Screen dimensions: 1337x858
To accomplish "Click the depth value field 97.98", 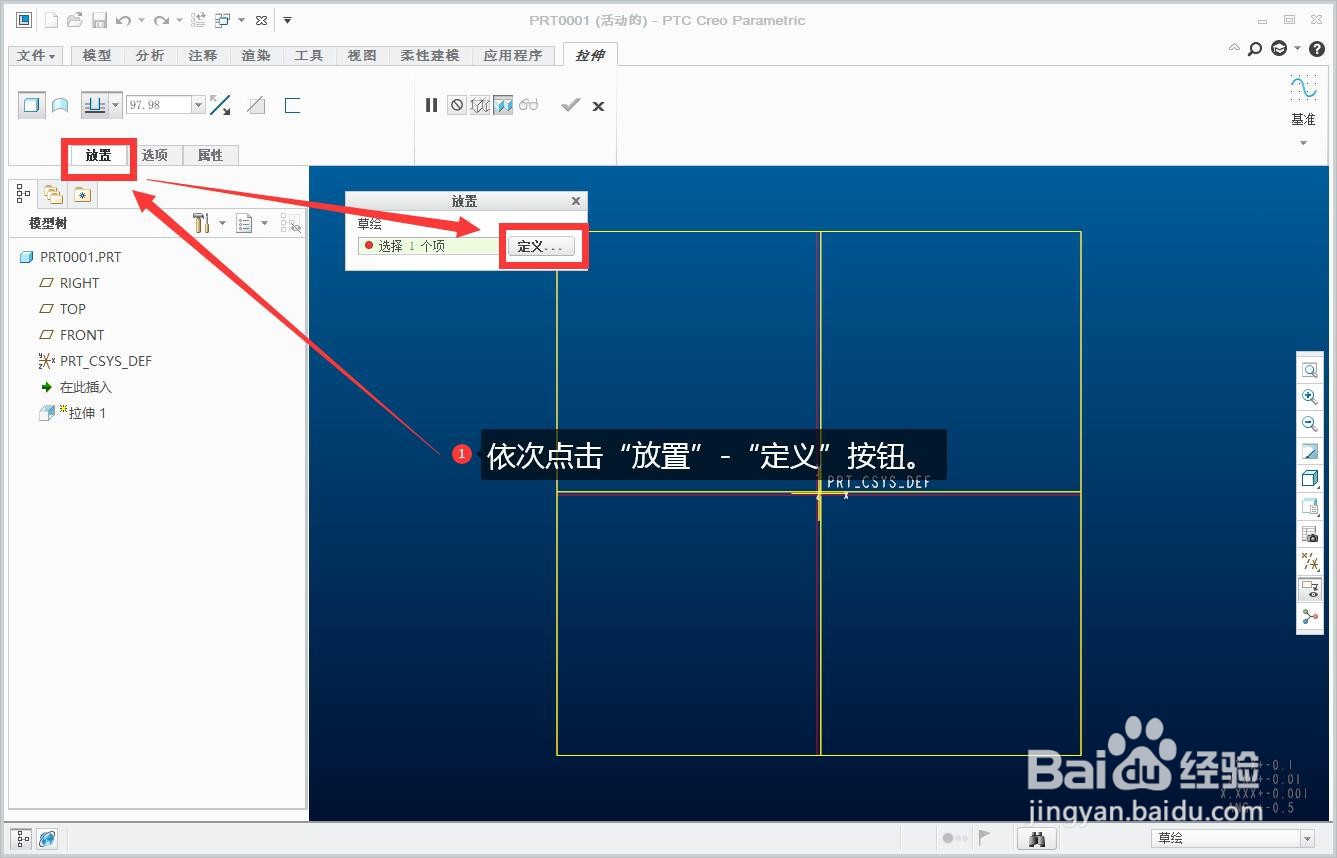I will [158, 105].
